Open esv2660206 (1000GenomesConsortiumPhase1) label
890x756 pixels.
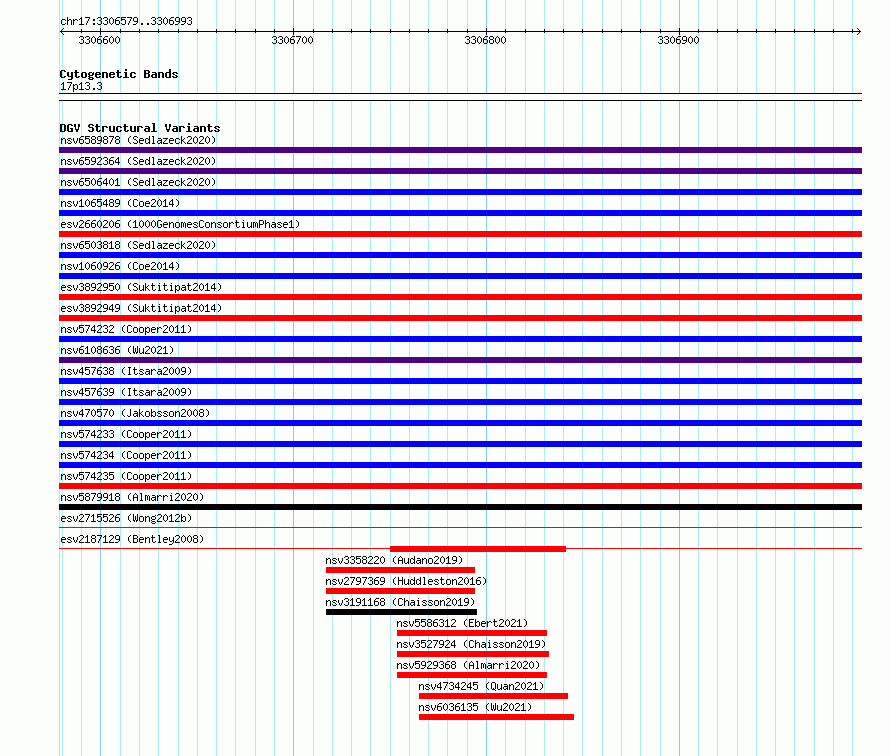click(x=180, y=224)
